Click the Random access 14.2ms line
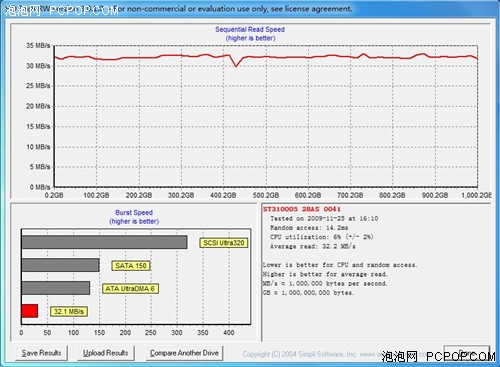Image resolution: width=500 pixels, height=367 pixels. pyautogui.click(x=309, y=228)
